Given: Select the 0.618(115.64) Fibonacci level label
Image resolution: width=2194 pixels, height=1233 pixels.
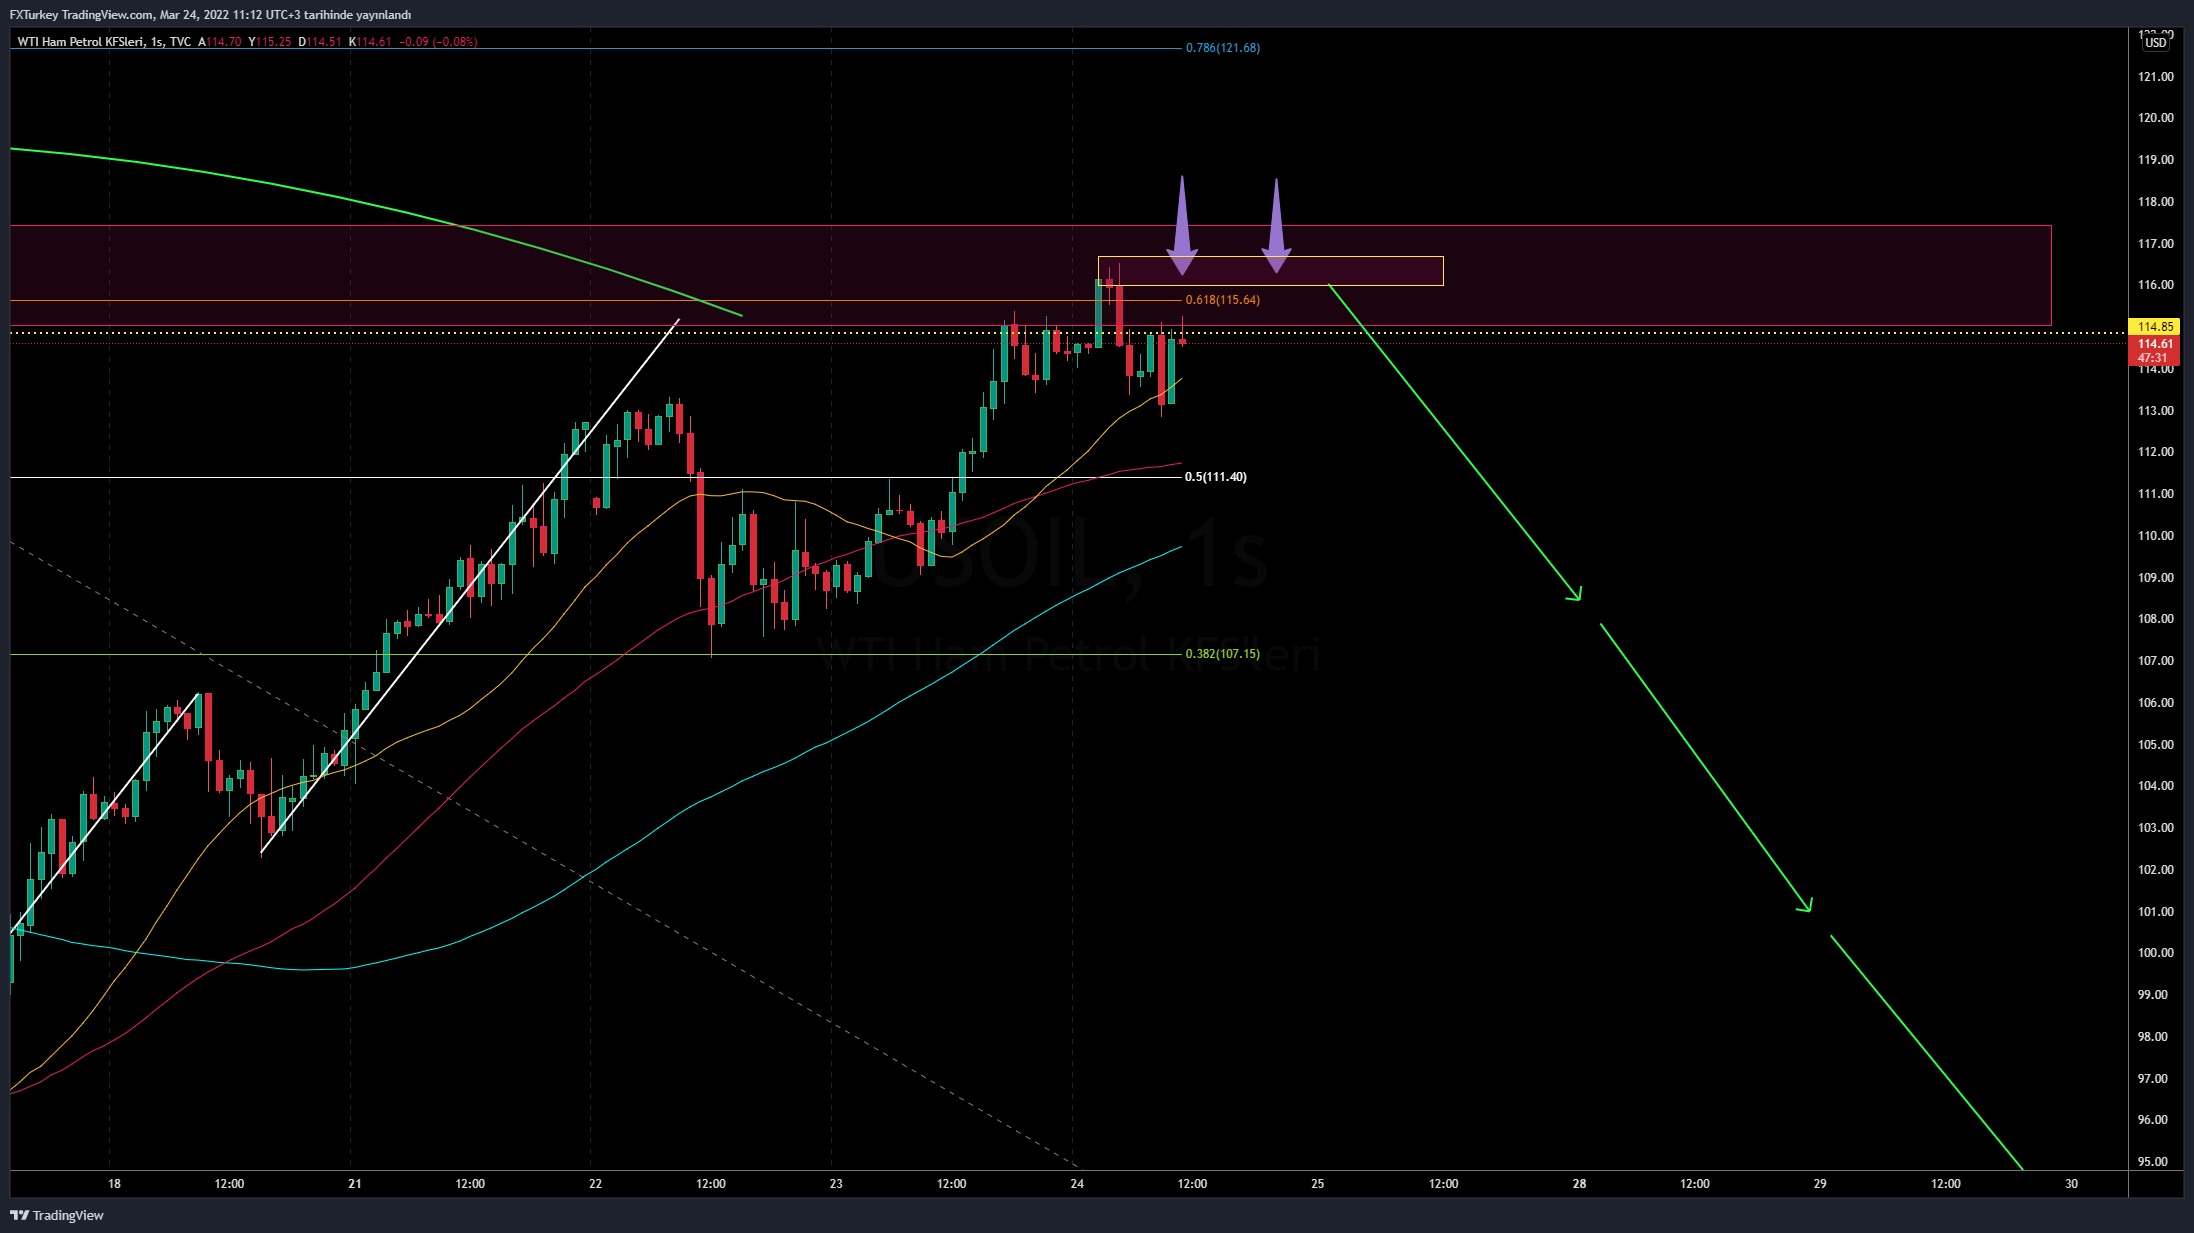Looking at the screenshot, I should [1222, 300].
